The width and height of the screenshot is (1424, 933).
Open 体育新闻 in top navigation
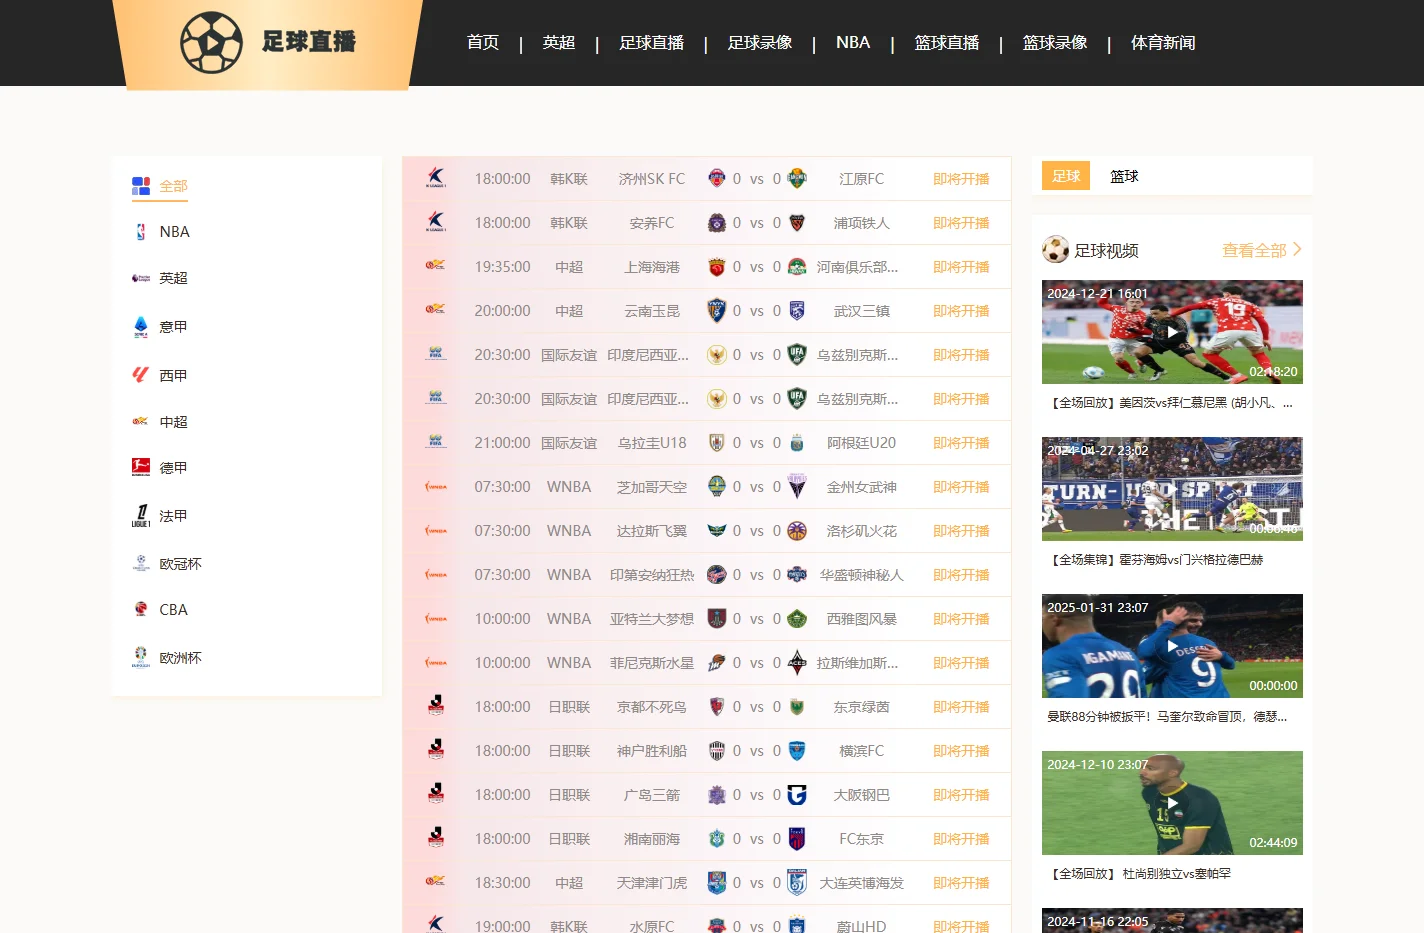[1163, 43]
